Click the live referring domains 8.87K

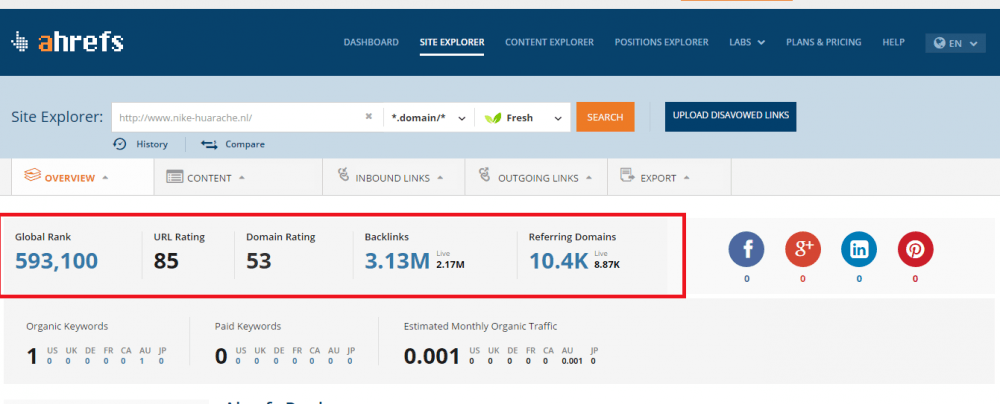607,264
